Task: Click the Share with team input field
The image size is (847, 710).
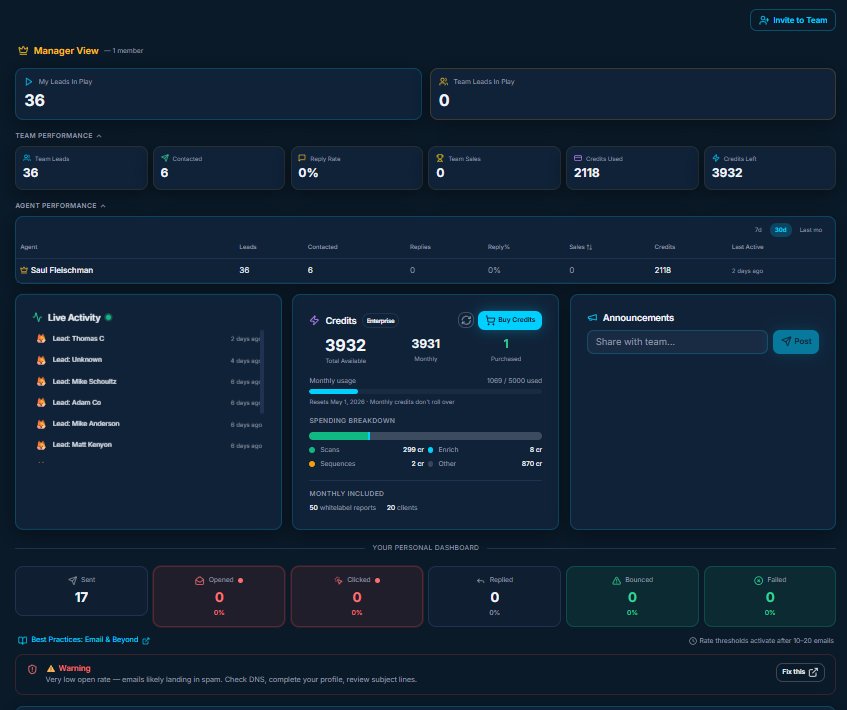Action: click(677, 342)
